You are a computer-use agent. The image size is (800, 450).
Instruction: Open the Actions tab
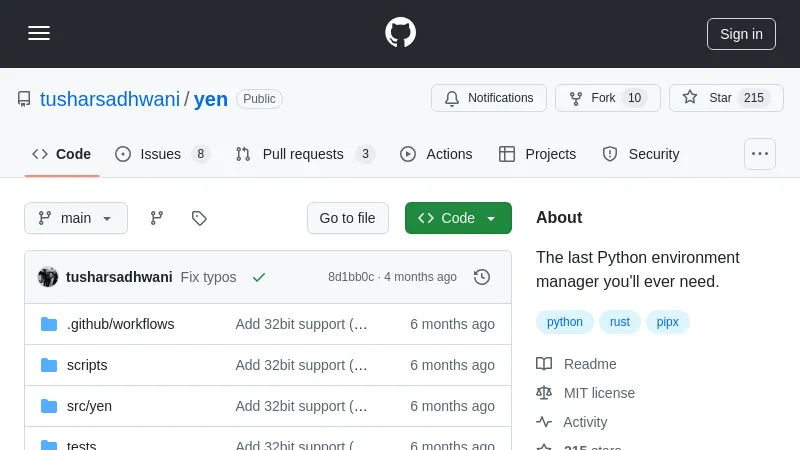pyautogui.click(x=436, y=154)
